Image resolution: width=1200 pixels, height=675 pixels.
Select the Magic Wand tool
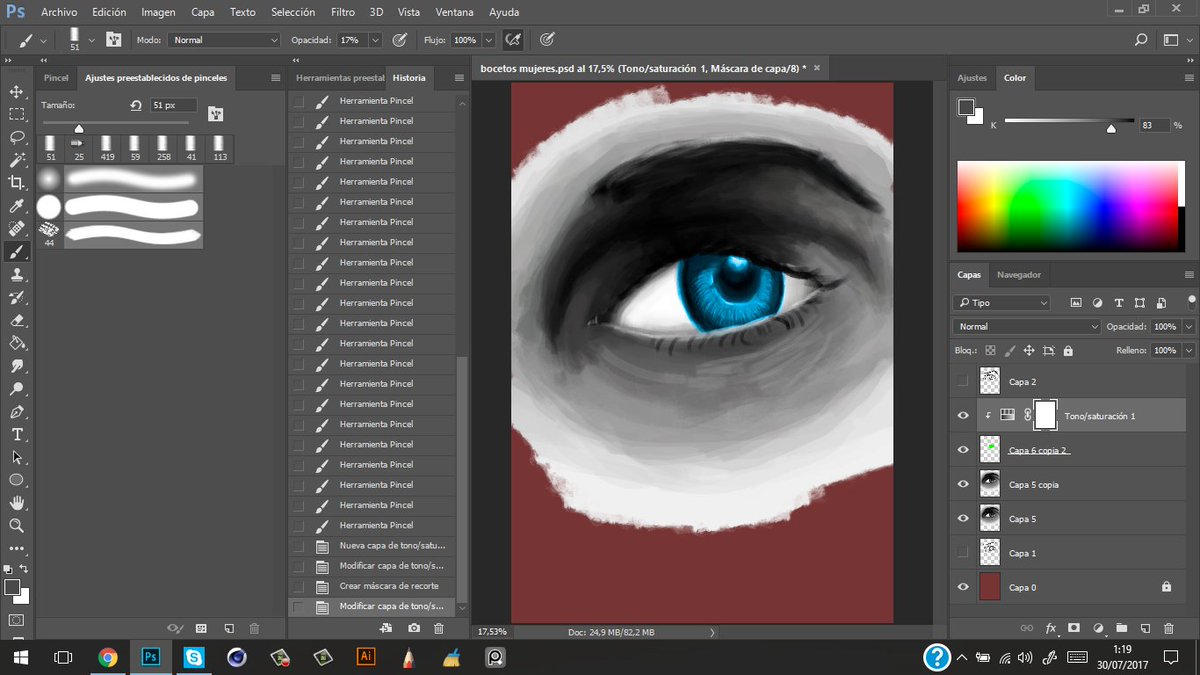click(x=16, y=160)
